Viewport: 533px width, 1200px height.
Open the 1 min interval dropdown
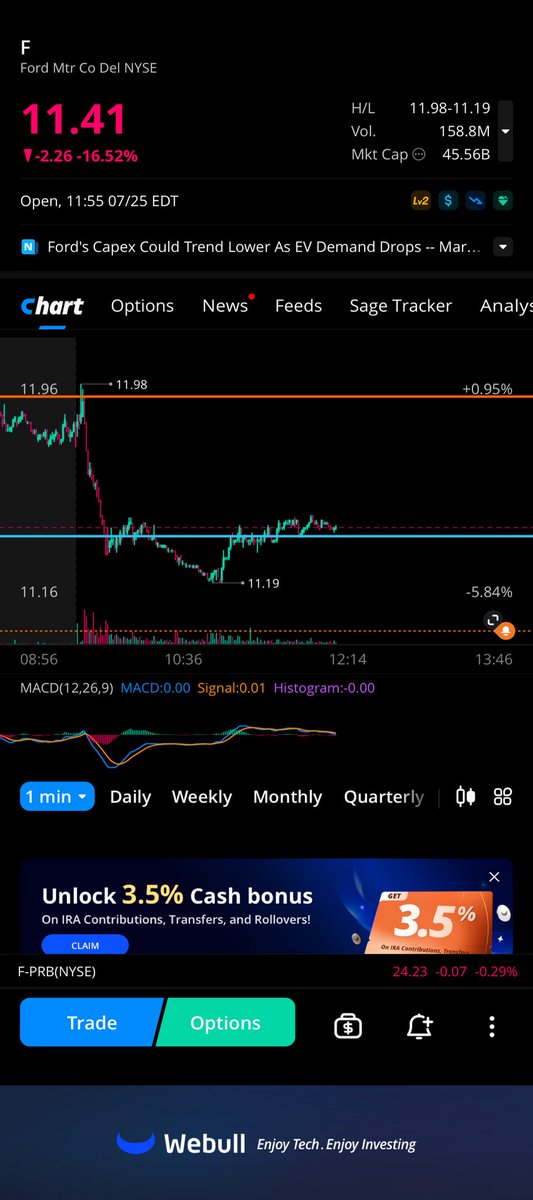(x=57, y=797)
